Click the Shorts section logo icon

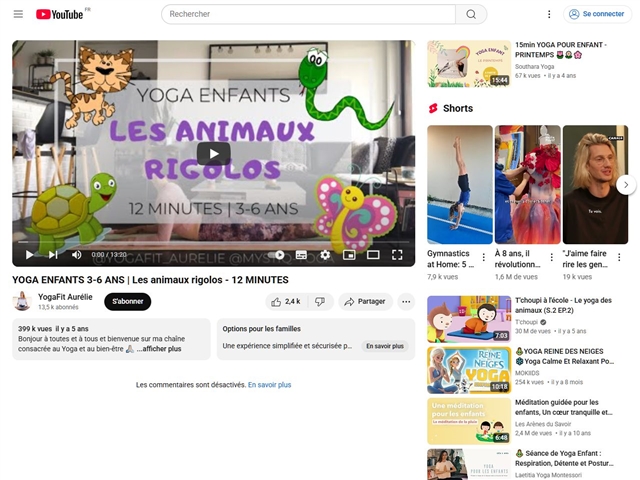click(433, 108)
